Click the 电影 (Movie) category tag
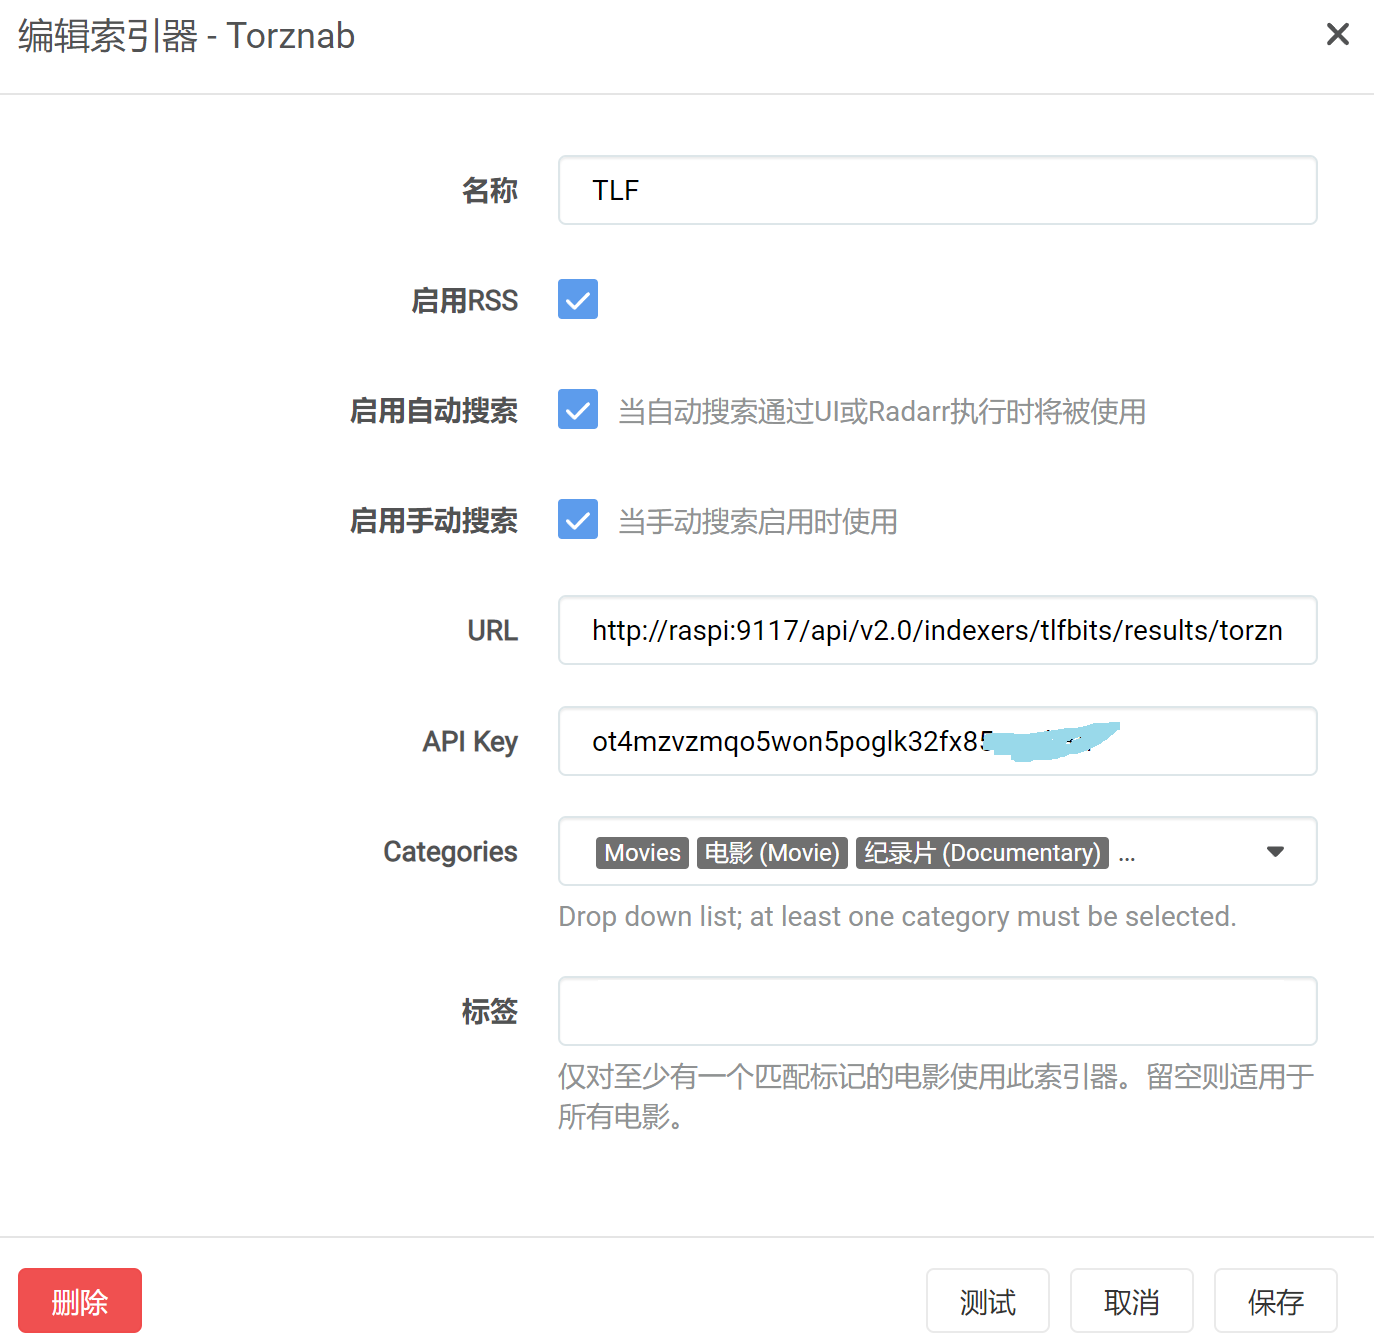Screen dimensions: 1374x1344 (x=772, y=853)
